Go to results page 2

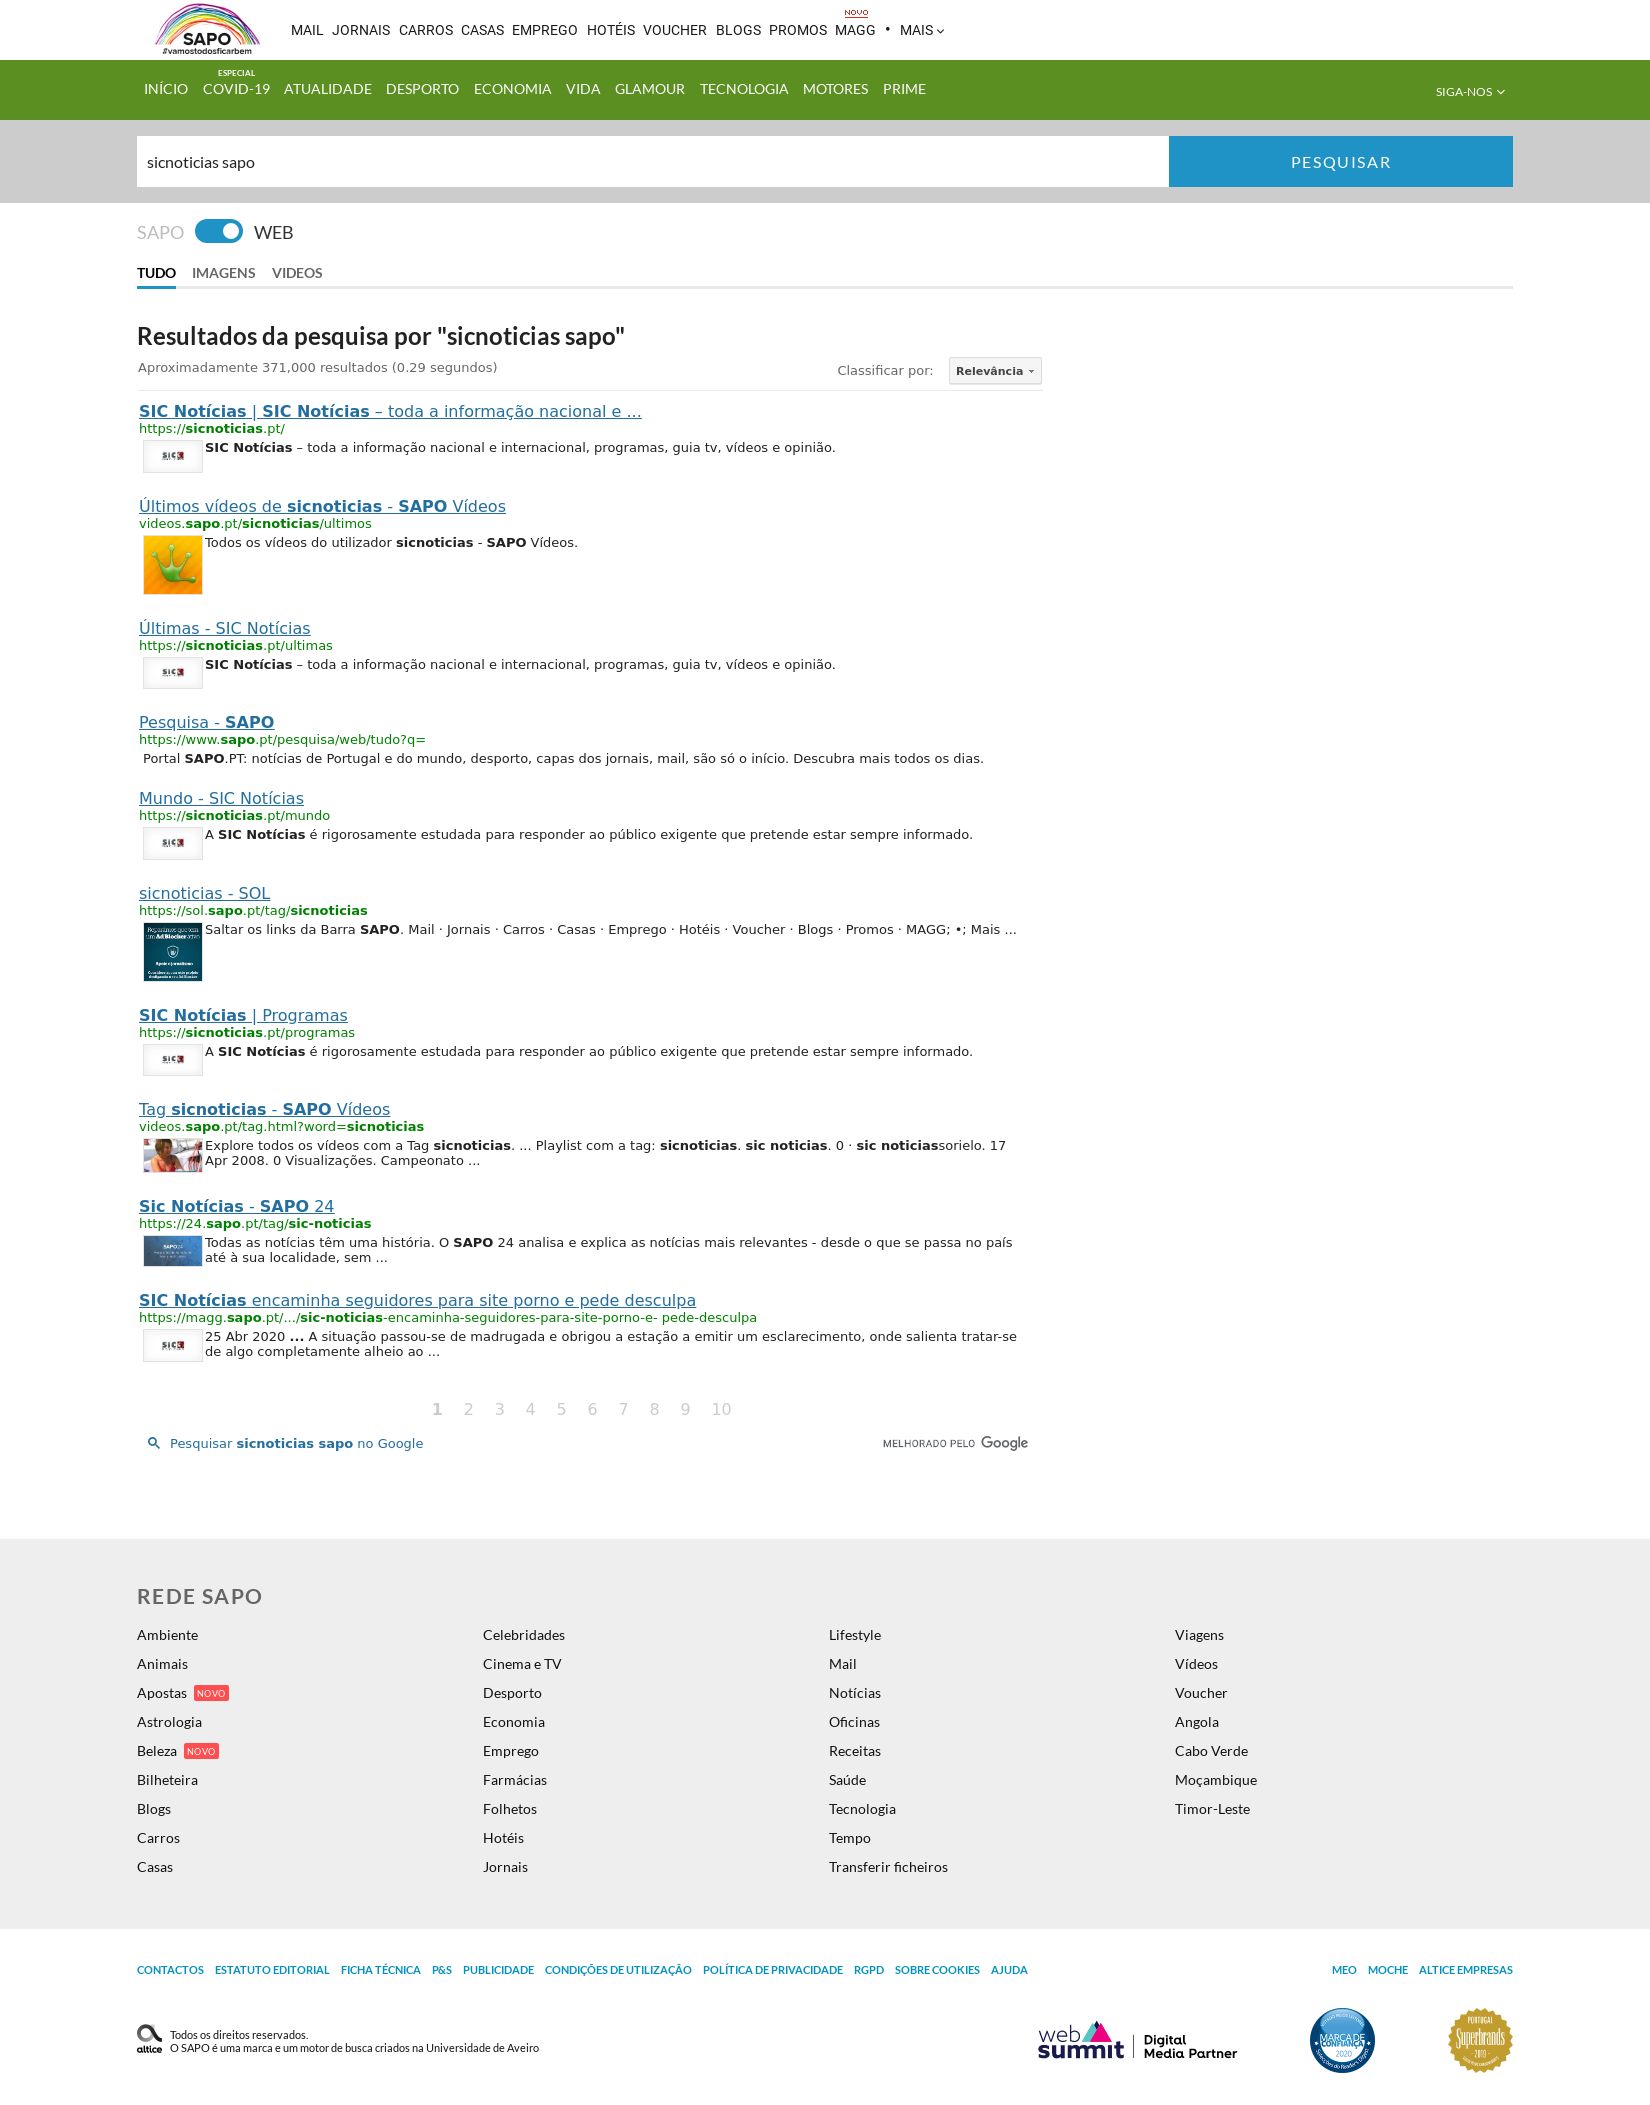(x=468, y=1409)
